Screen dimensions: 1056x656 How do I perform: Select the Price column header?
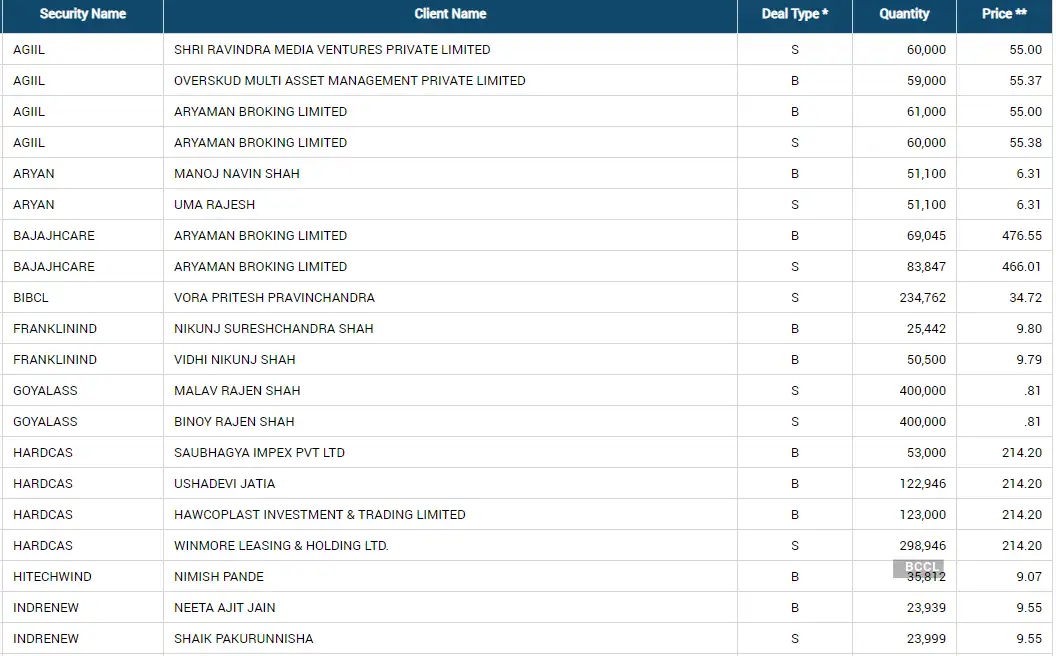(1004, 14)
